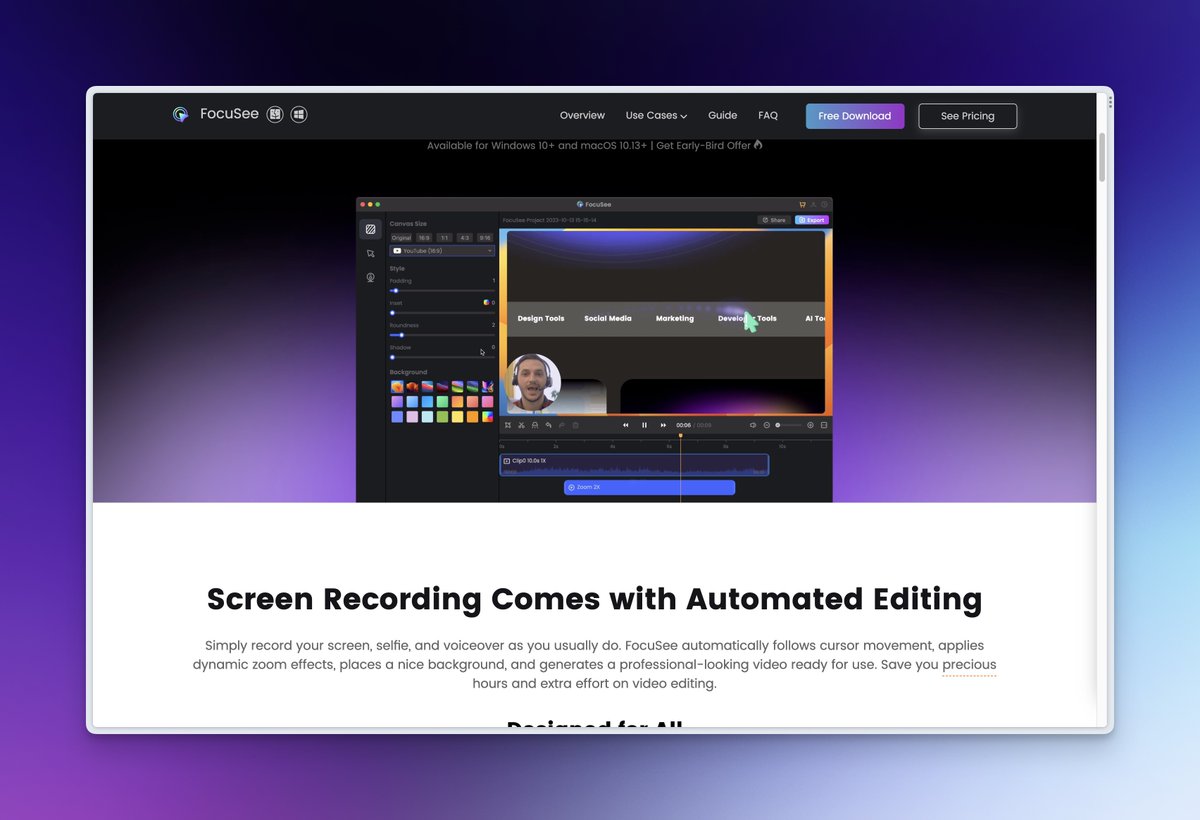The image size is (1200, 820).
Task: Select the webcam settings sidebar icon
Action: [x=370, y=278]
